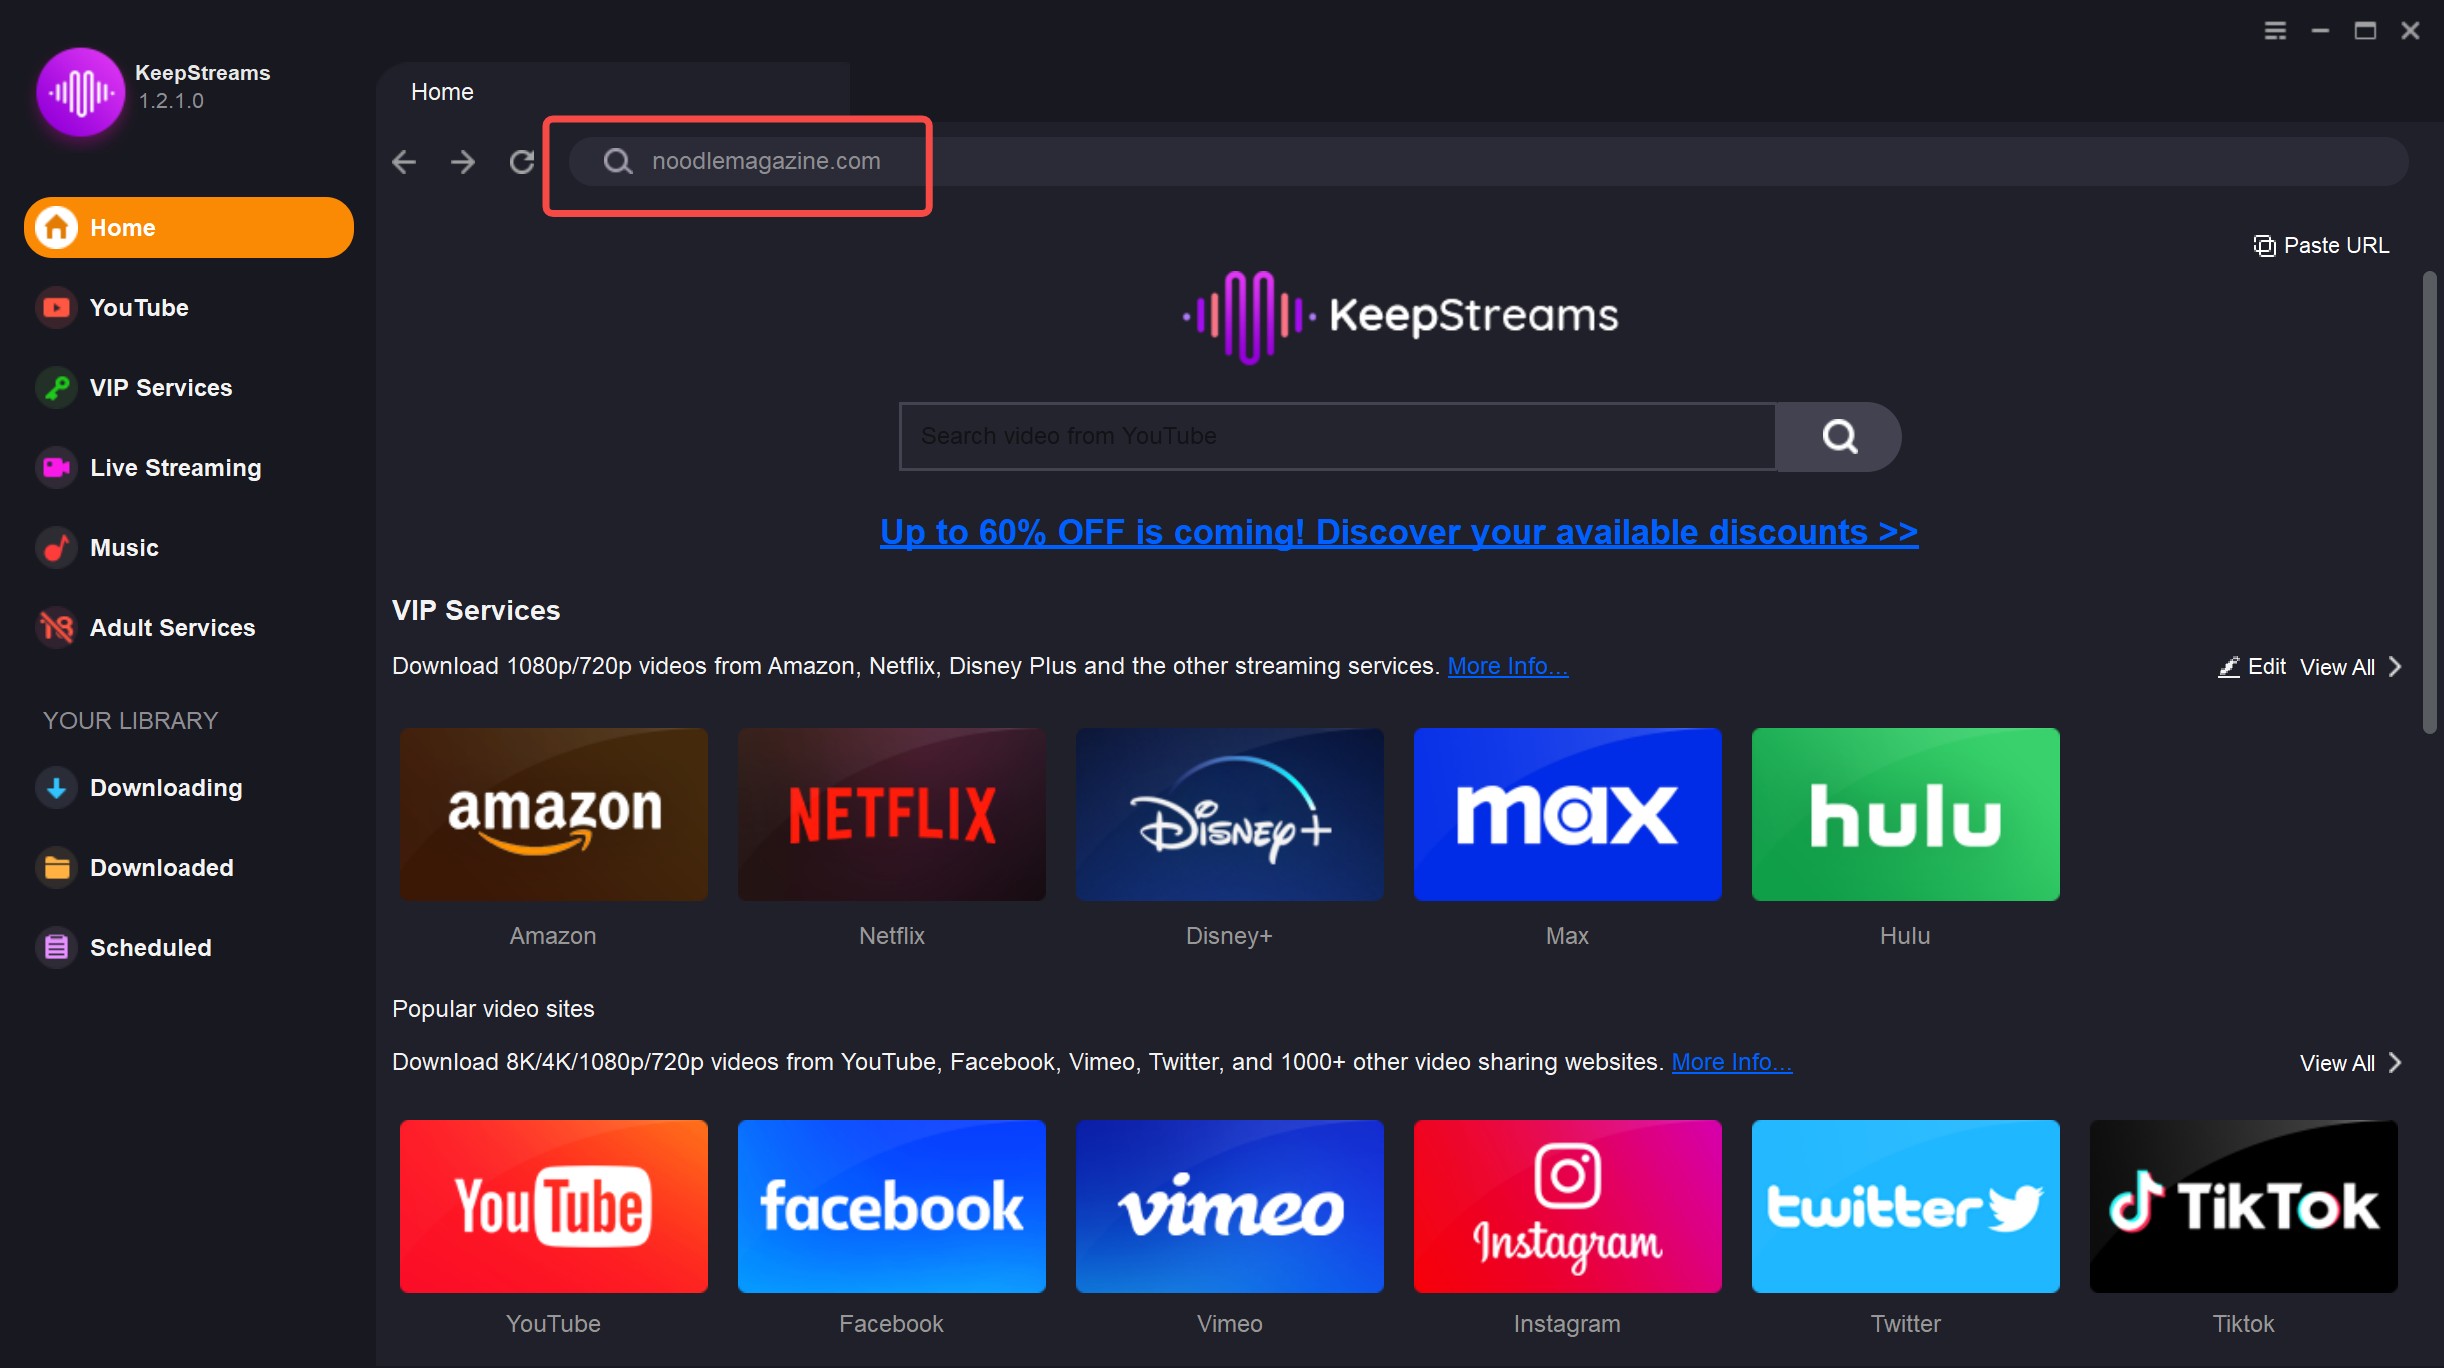This screenshot has height=1368, width=2444.
Task: Expand VIP Services with View All chevron
Action: pyautogui.click(x=2395, y=667)
